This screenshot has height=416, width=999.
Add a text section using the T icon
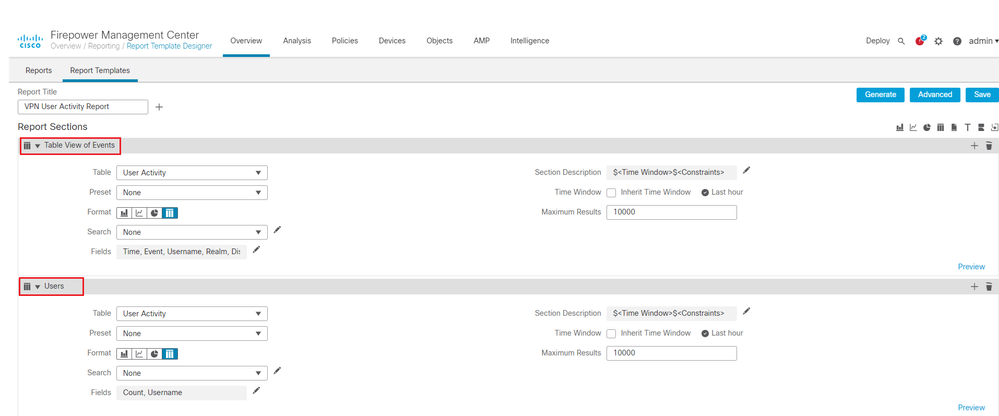pyautogui.click(x=967, y=127)
